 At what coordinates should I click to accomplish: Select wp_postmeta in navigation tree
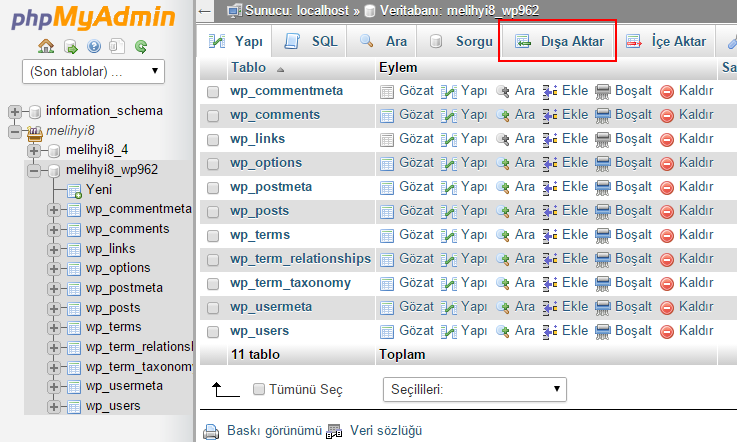click(124, 288)
